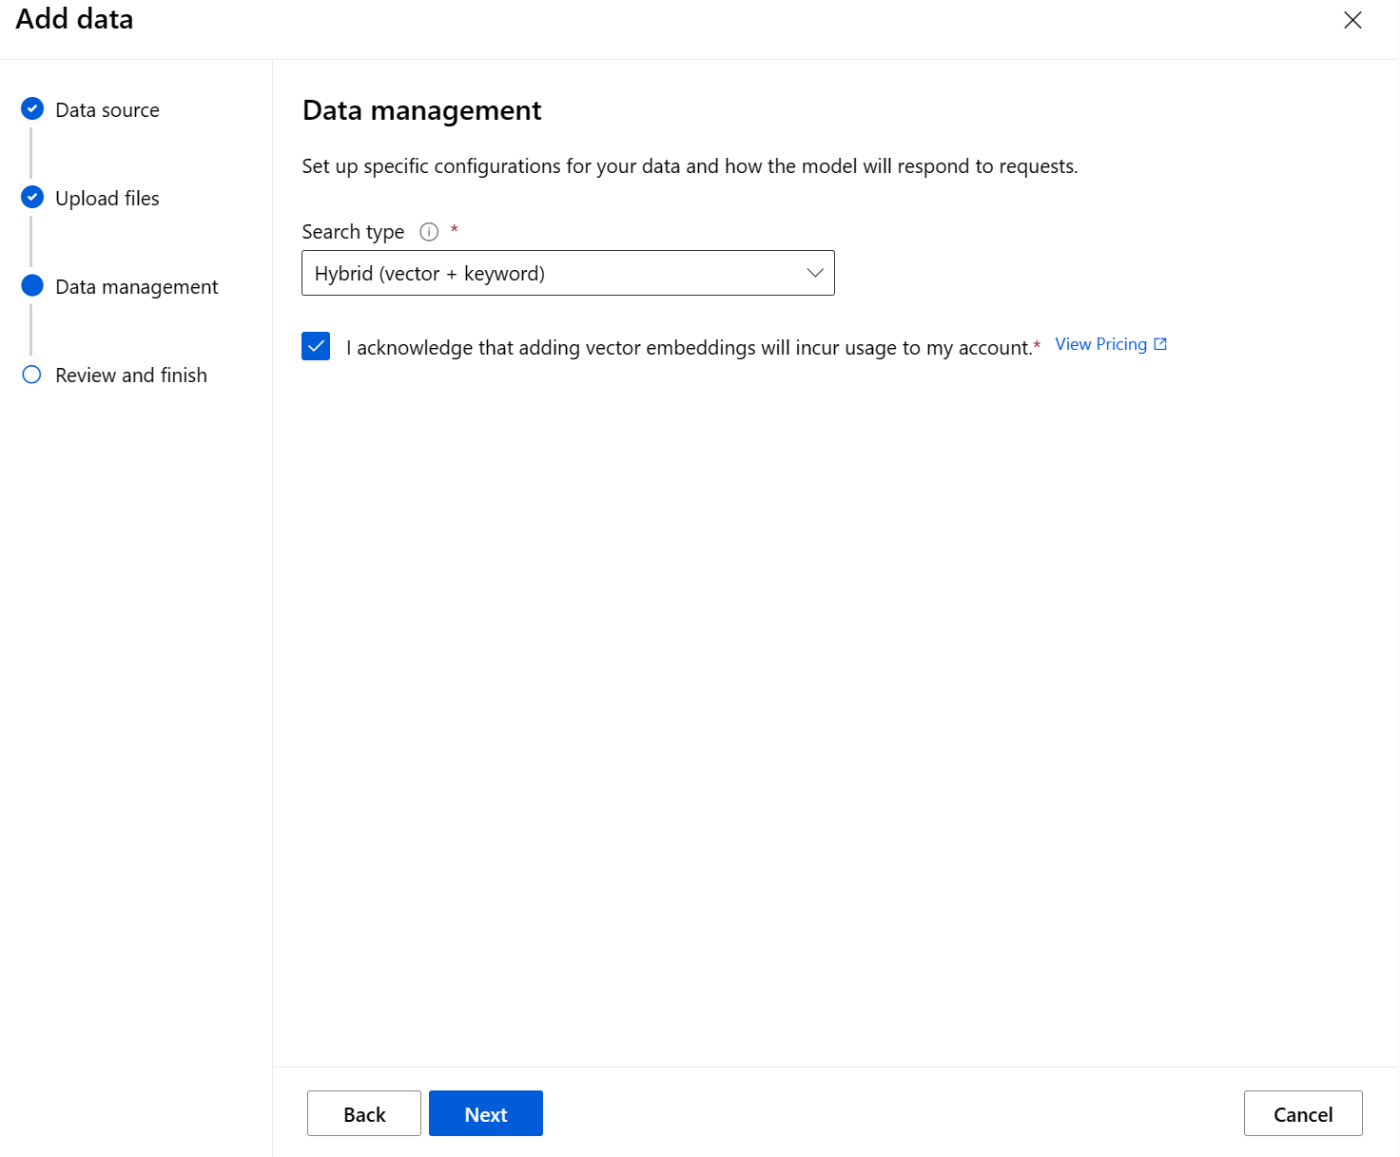This screenshot has width=1400, height=1157.
Task: Click the 'Set up specific configurations' description text
Action: coord(690,166)
